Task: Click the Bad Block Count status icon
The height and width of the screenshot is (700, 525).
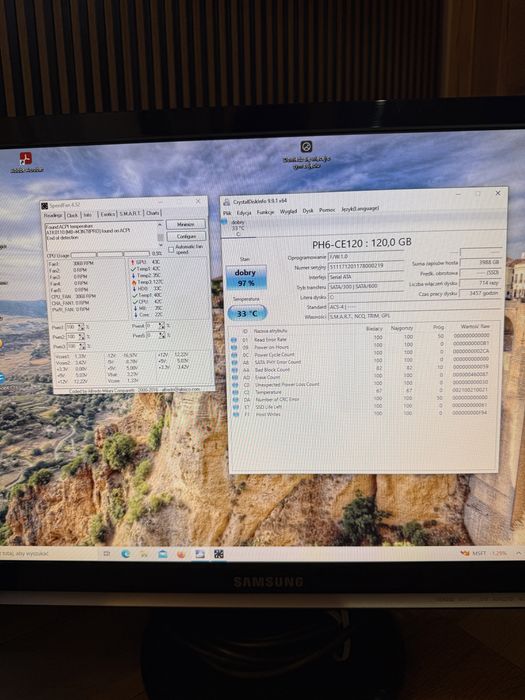Action: pos(234,370)
